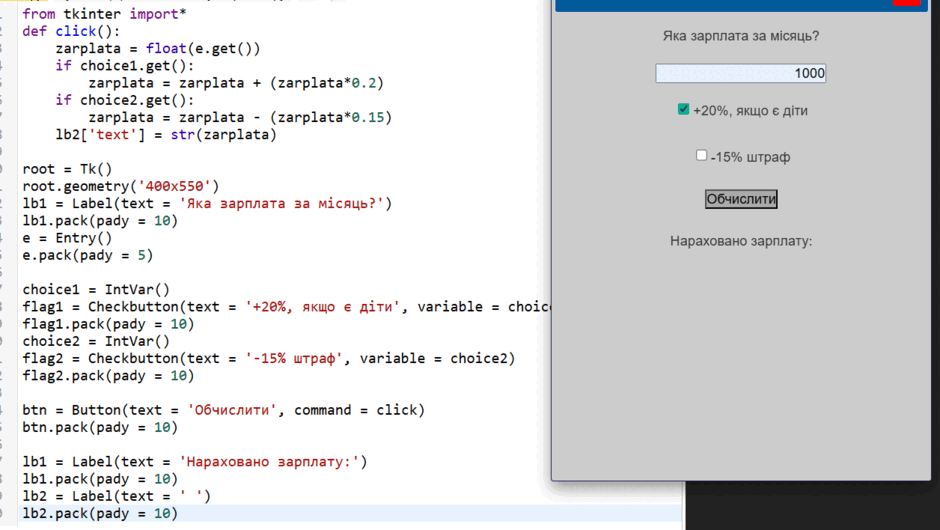Uncheck the '+20%, якщо є діти' checkbox
The width and height of the screenshot is (940, 530).
coord(683,109)
